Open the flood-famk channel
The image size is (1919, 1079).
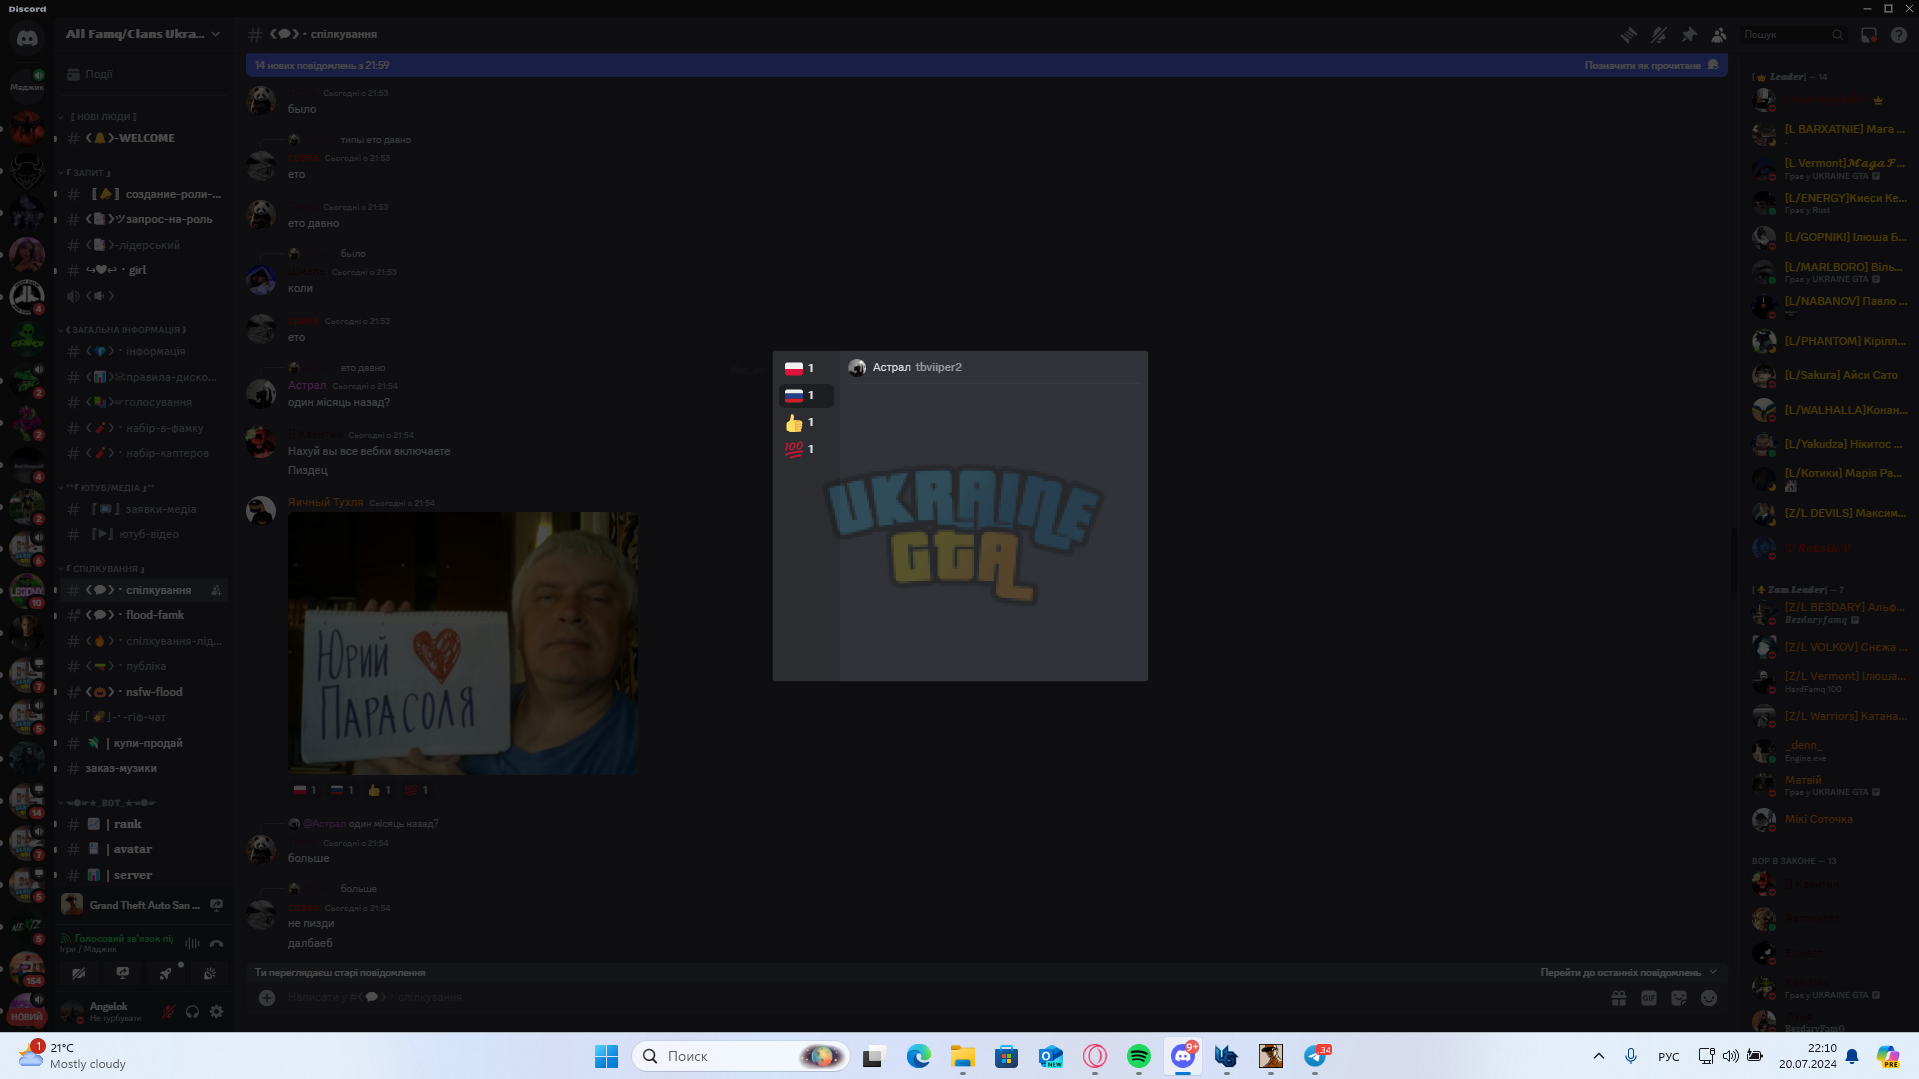click(x=143, y=615)
